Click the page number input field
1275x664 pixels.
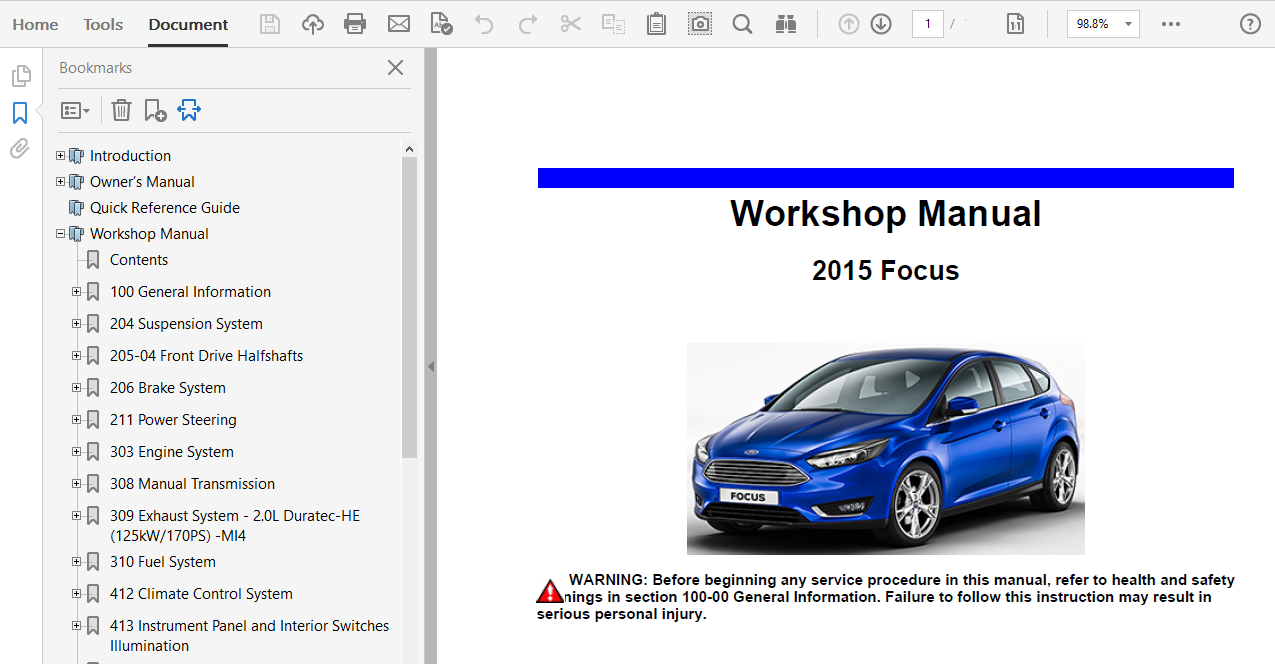click(x=927, y=24)
